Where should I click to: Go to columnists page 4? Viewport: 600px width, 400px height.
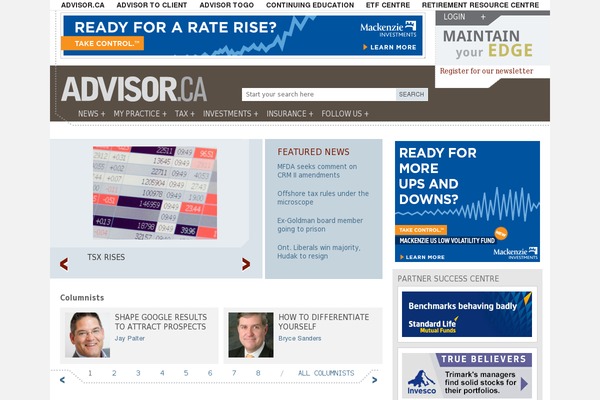(x=162, y=373)
